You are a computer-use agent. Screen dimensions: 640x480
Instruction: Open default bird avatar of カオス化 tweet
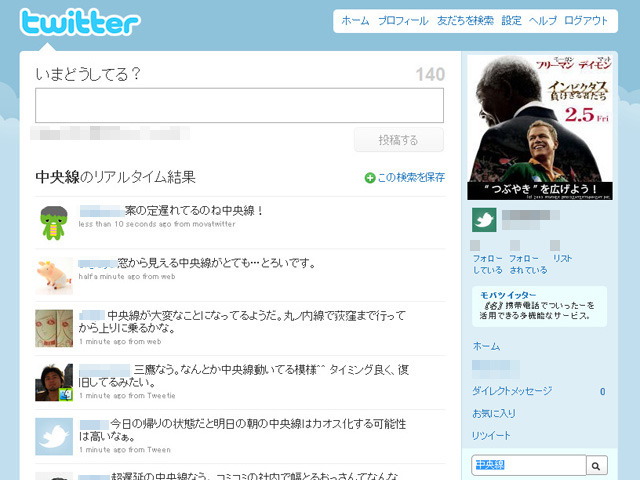[x=54, y=436]
